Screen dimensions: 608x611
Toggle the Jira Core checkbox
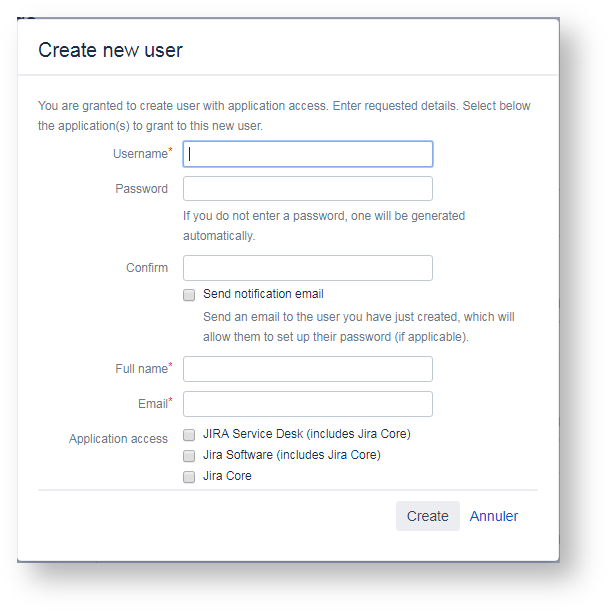point(189,477)
